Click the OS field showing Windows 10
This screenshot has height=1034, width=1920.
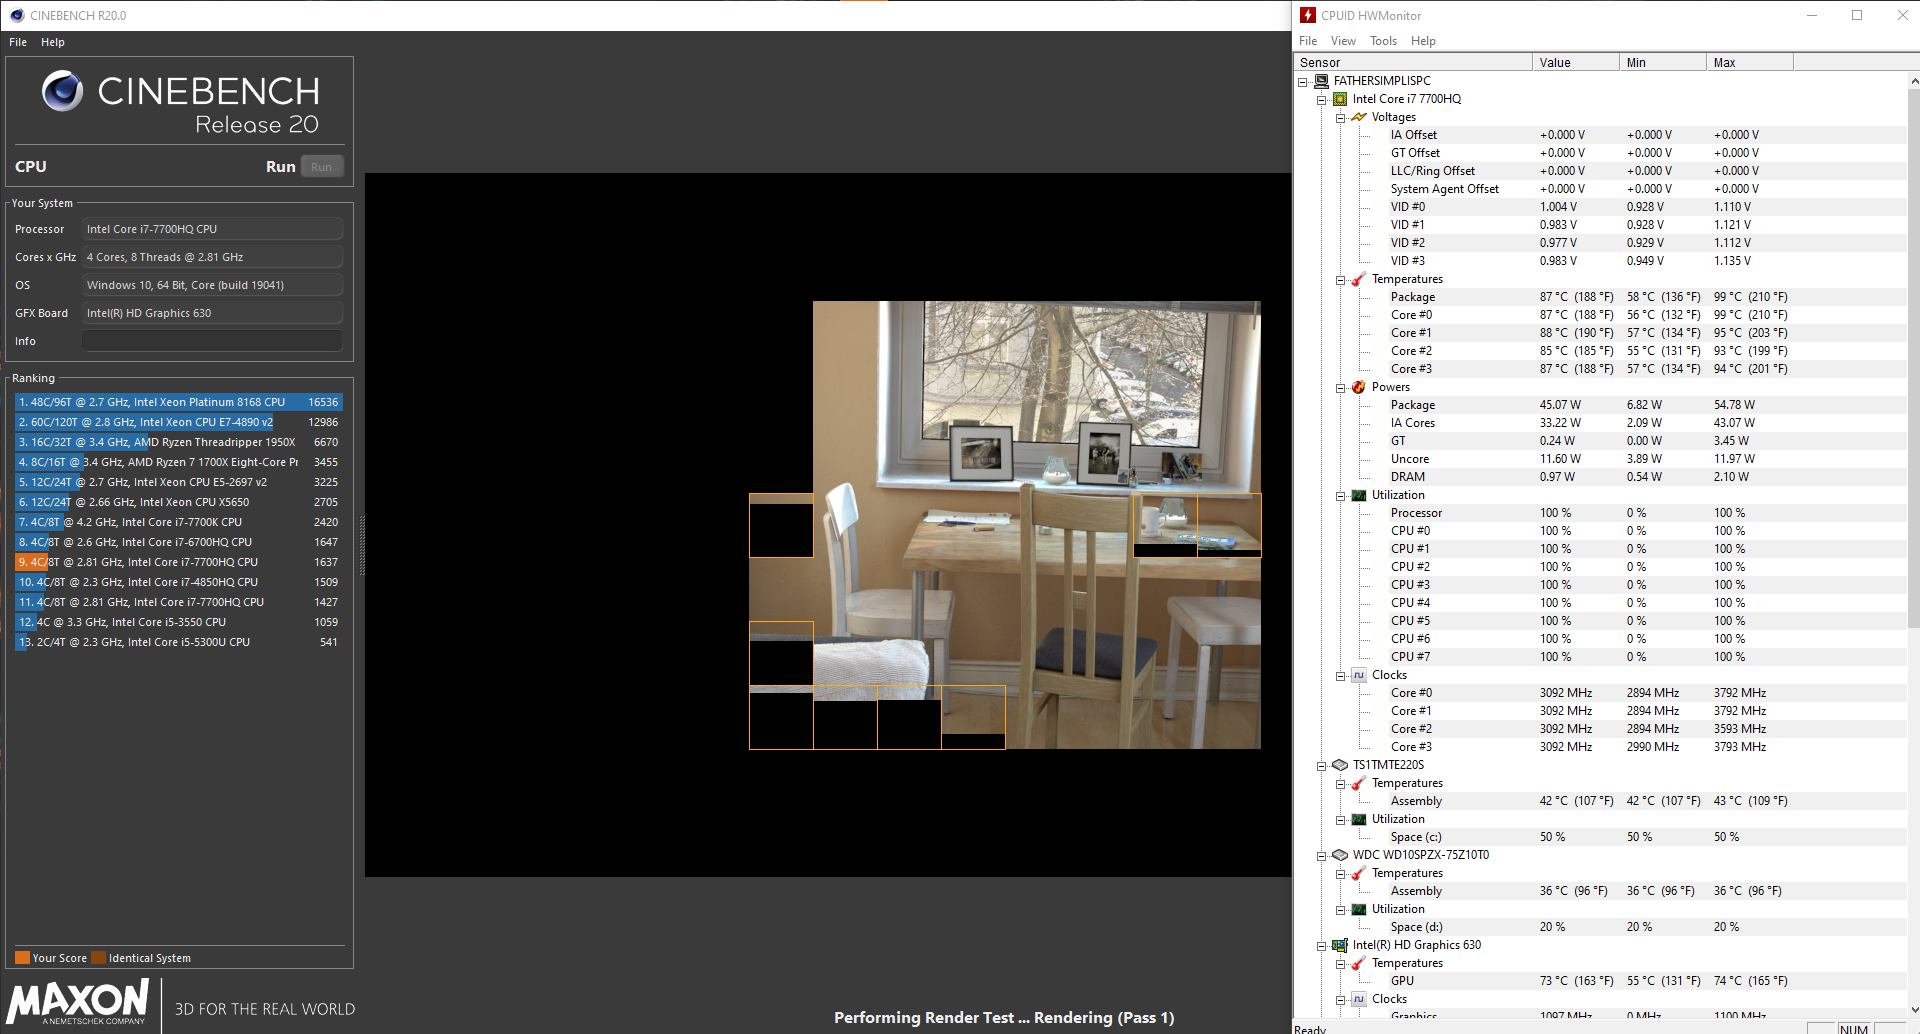tap(212, 285)
